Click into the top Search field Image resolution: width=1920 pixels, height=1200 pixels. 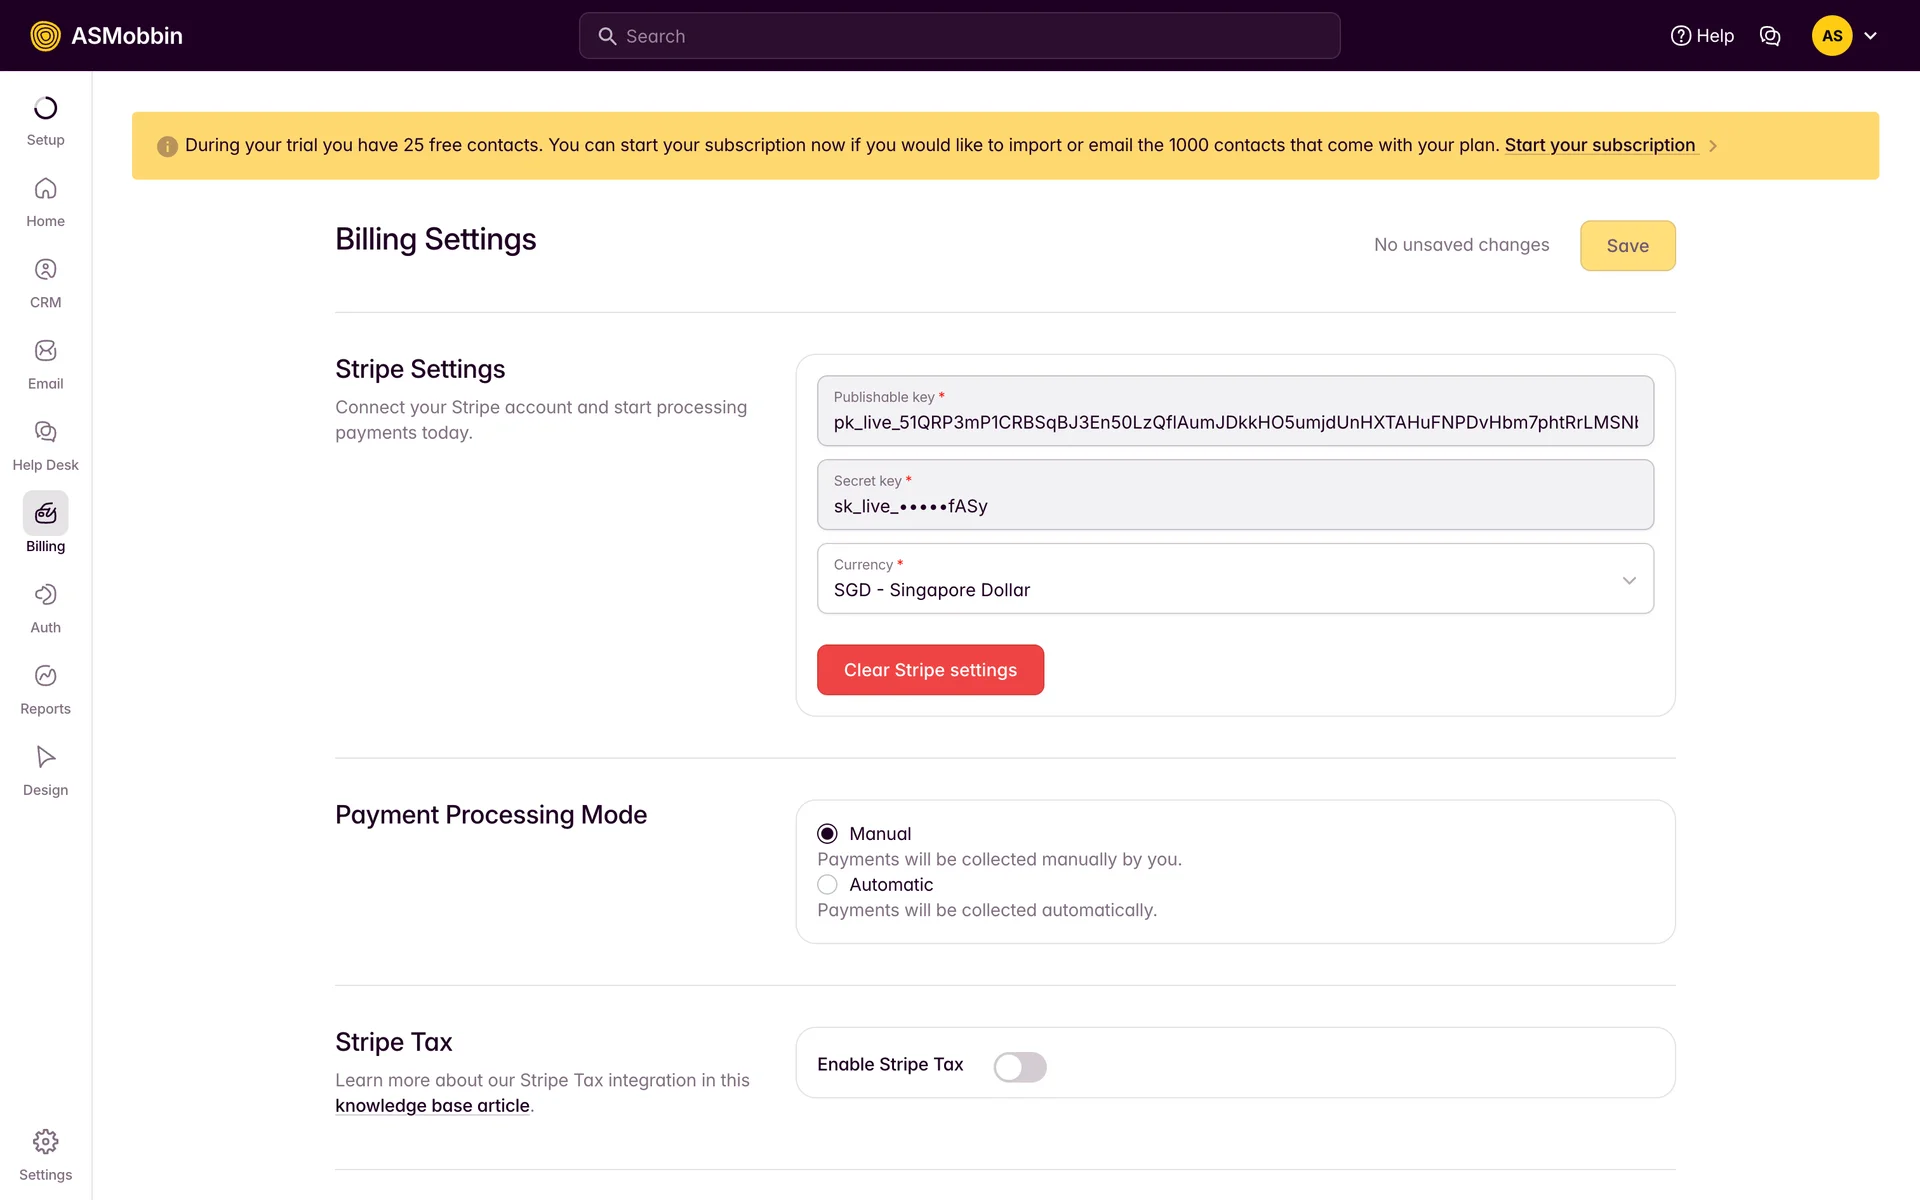tap(959, 36)
